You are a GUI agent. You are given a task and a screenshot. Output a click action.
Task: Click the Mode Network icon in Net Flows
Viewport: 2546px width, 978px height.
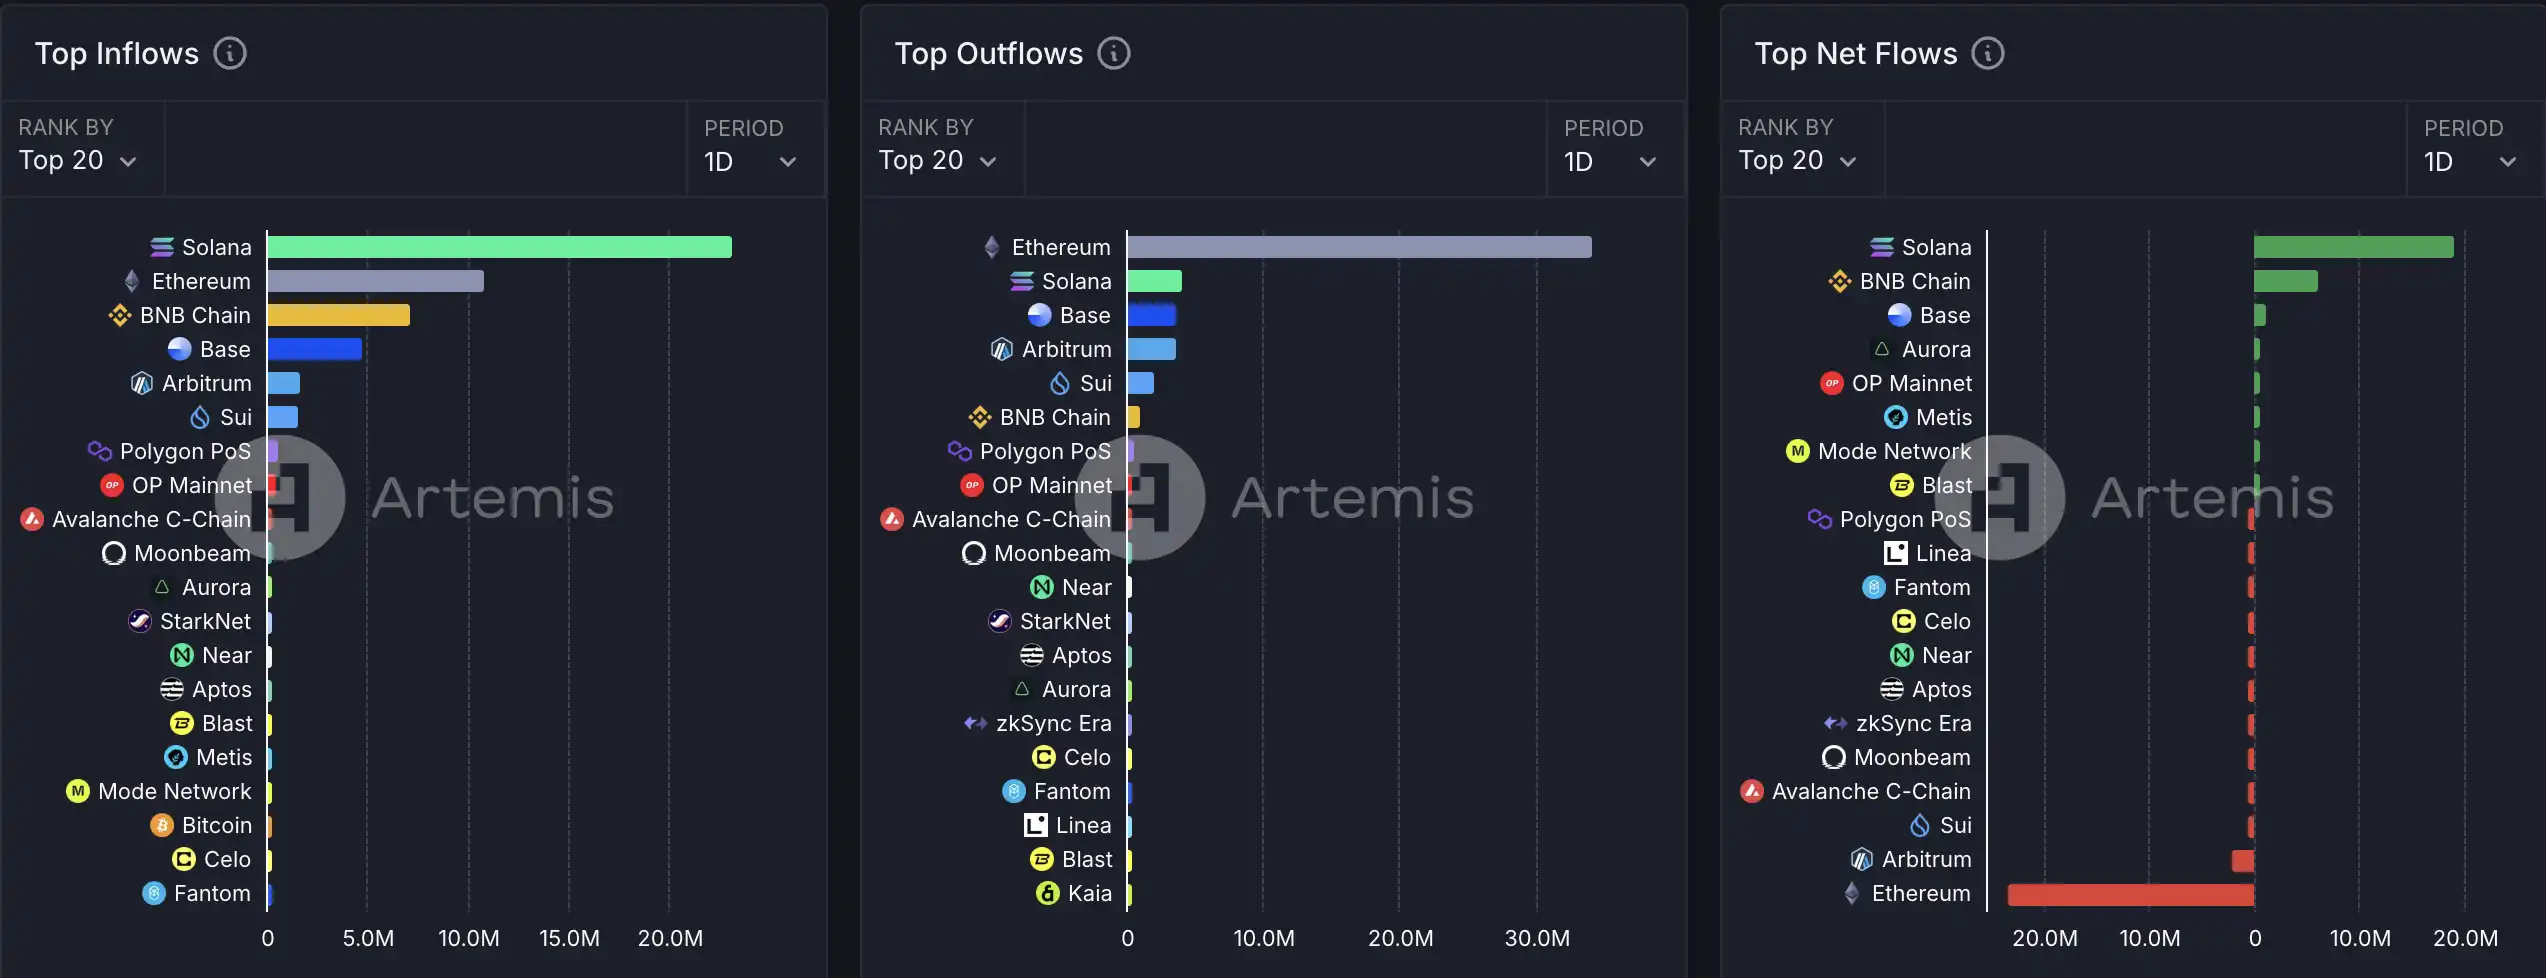(x=1797, y=452)
